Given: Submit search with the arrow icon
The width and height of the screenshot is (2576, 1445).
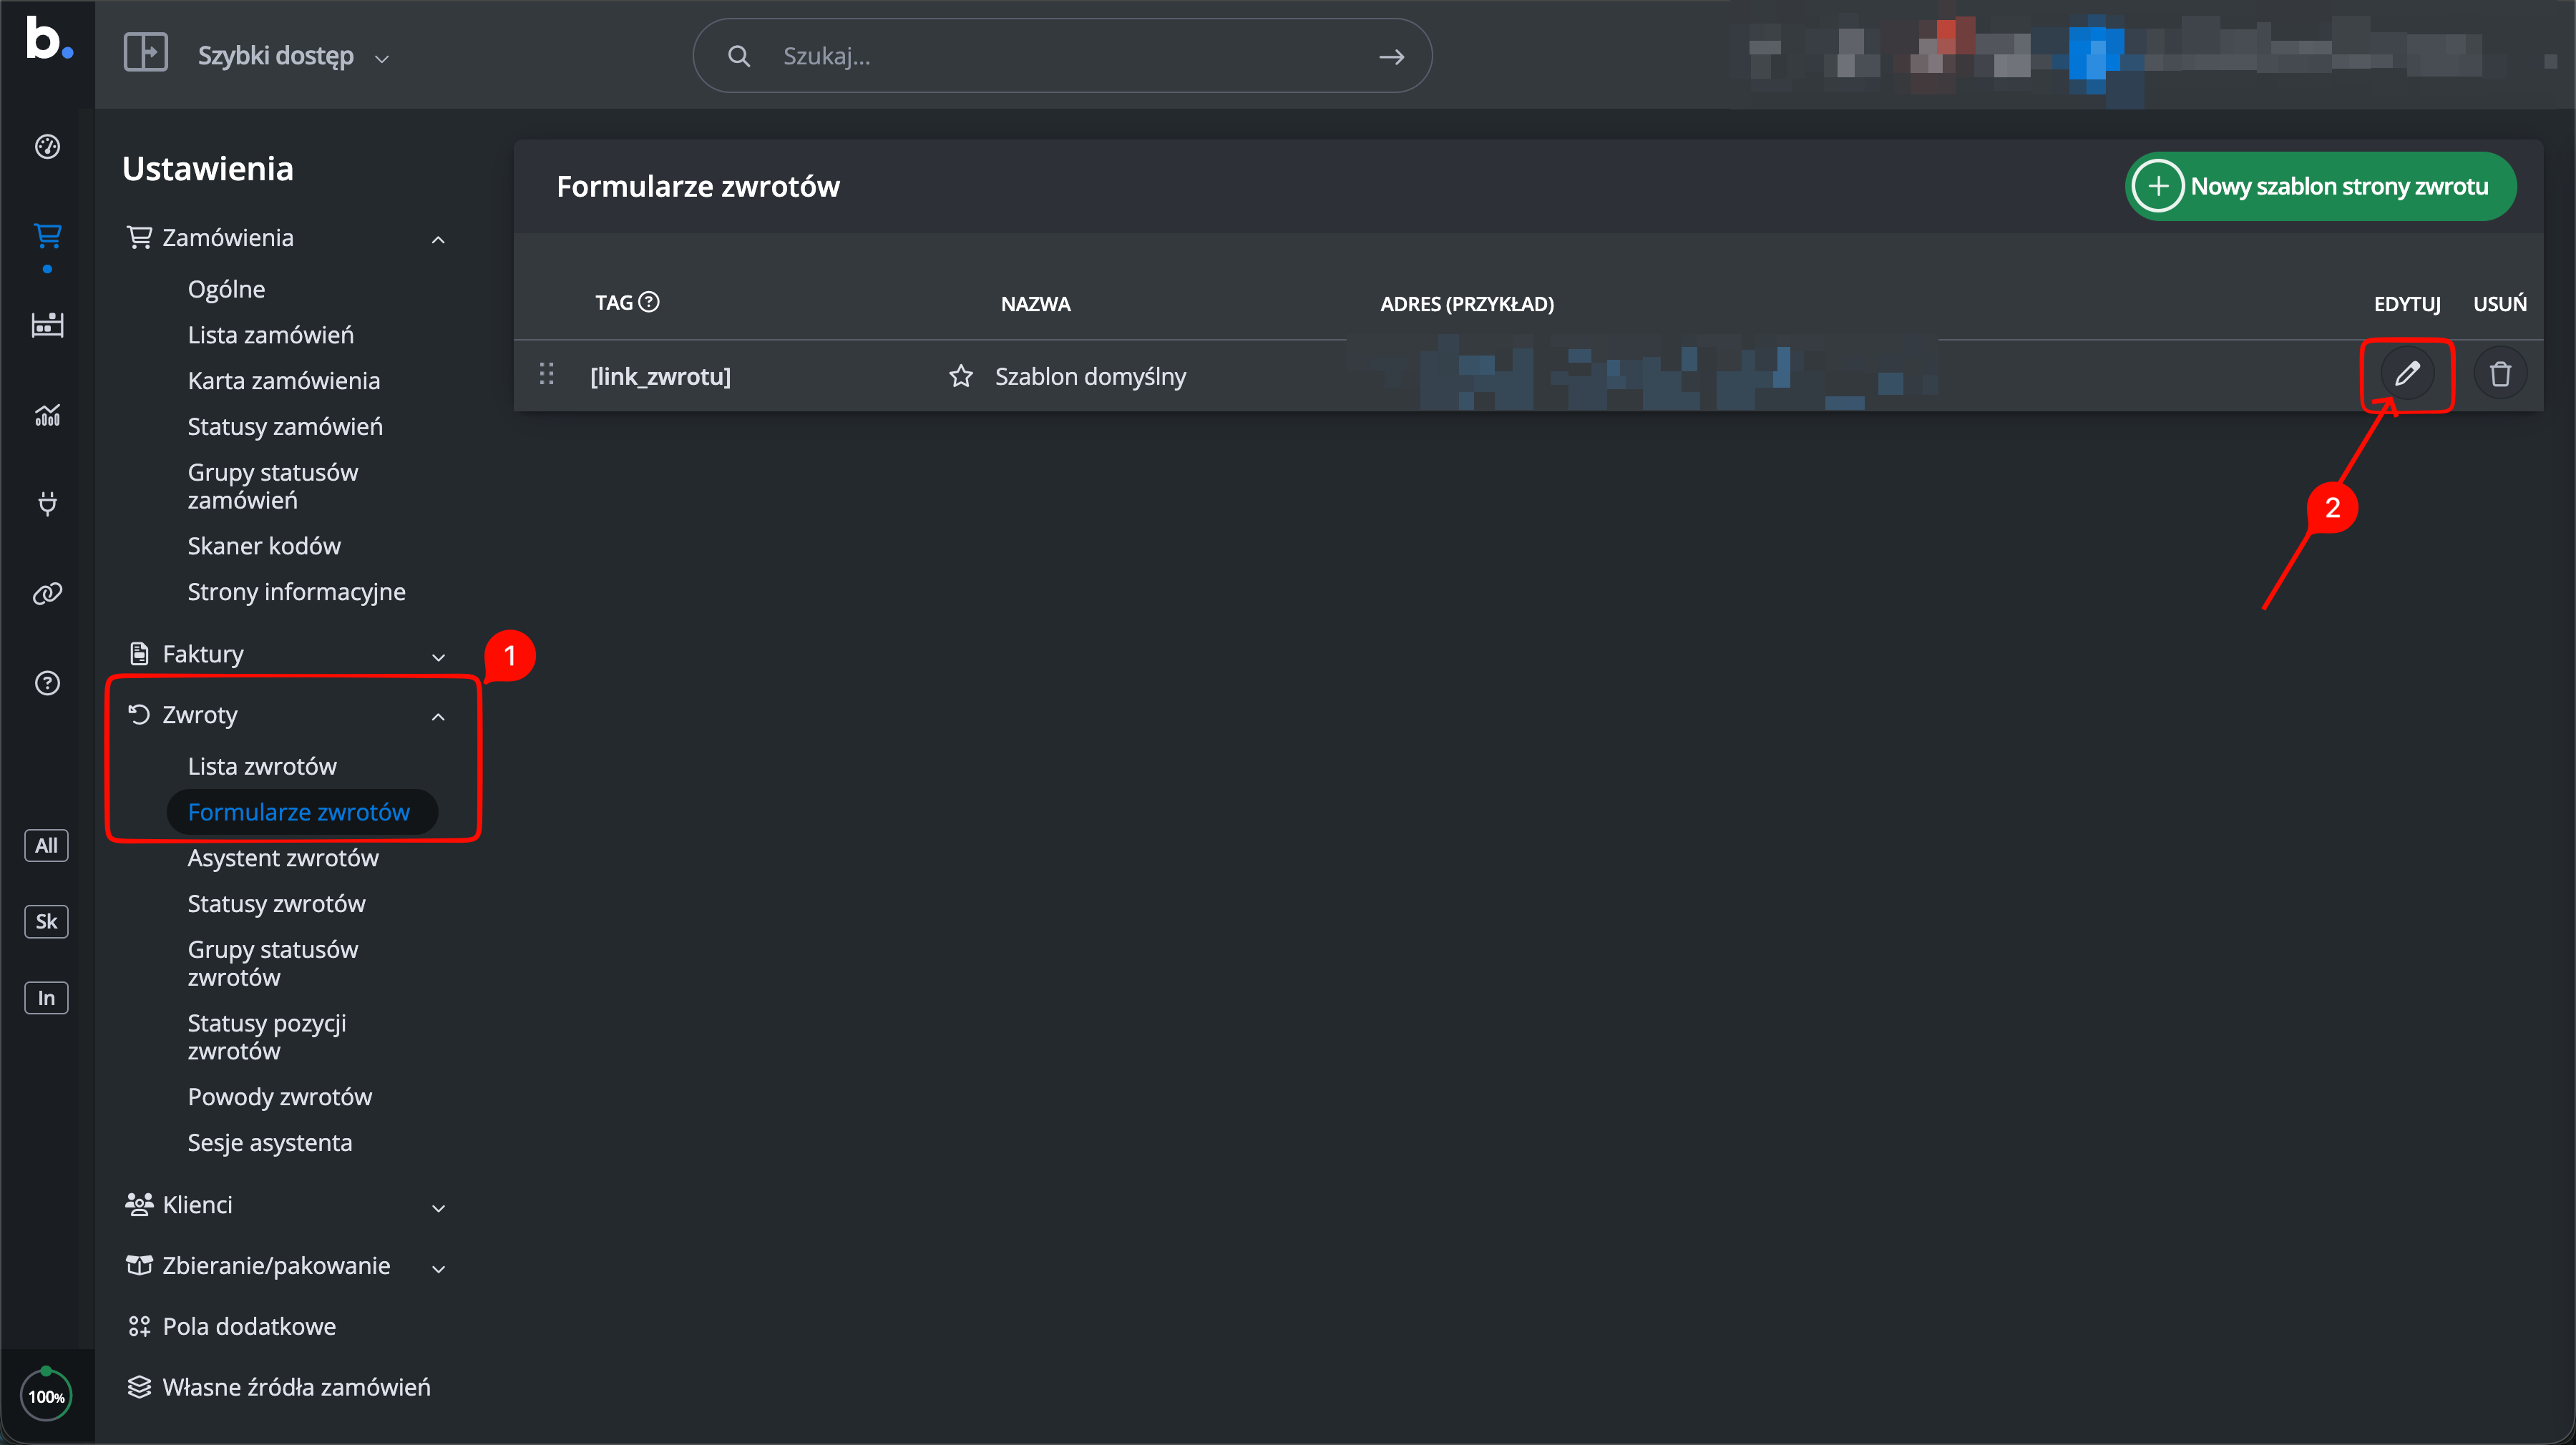Looking at the screenshot, I should pos(1391,57).
